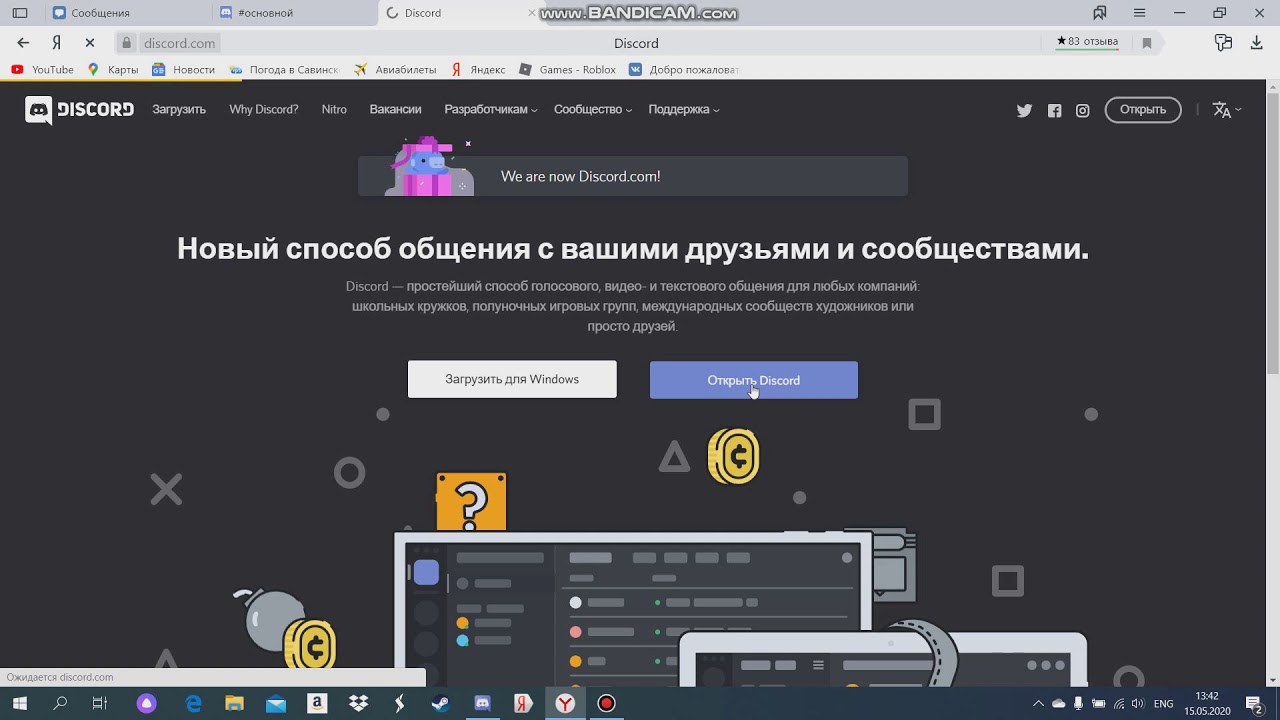
Task: Open Discord app from taskbar
Action: click(482, 704)
